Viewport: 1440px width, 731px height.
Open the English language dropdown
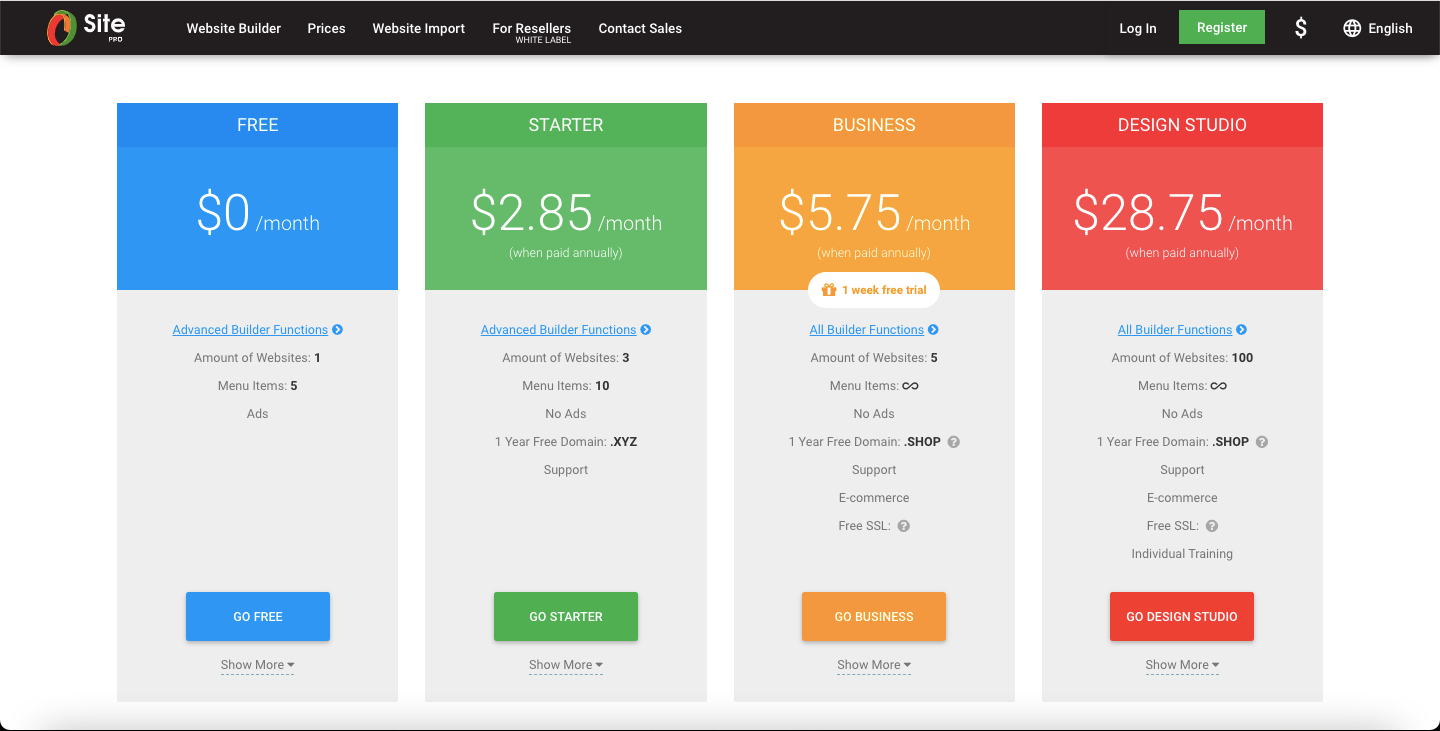[1378, 28]
